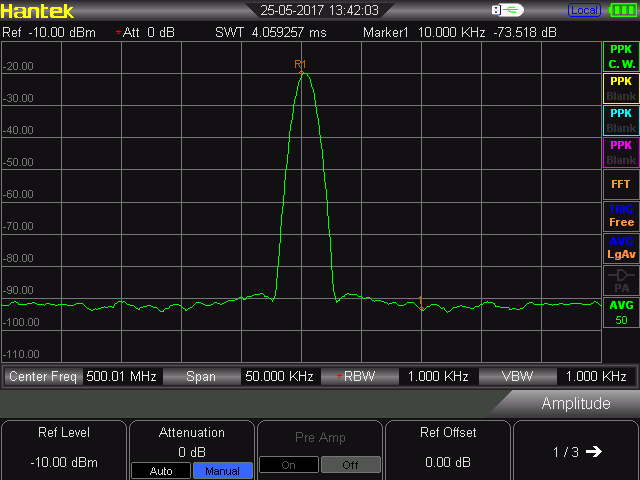Click the R1 marker at signal peak

300,64
